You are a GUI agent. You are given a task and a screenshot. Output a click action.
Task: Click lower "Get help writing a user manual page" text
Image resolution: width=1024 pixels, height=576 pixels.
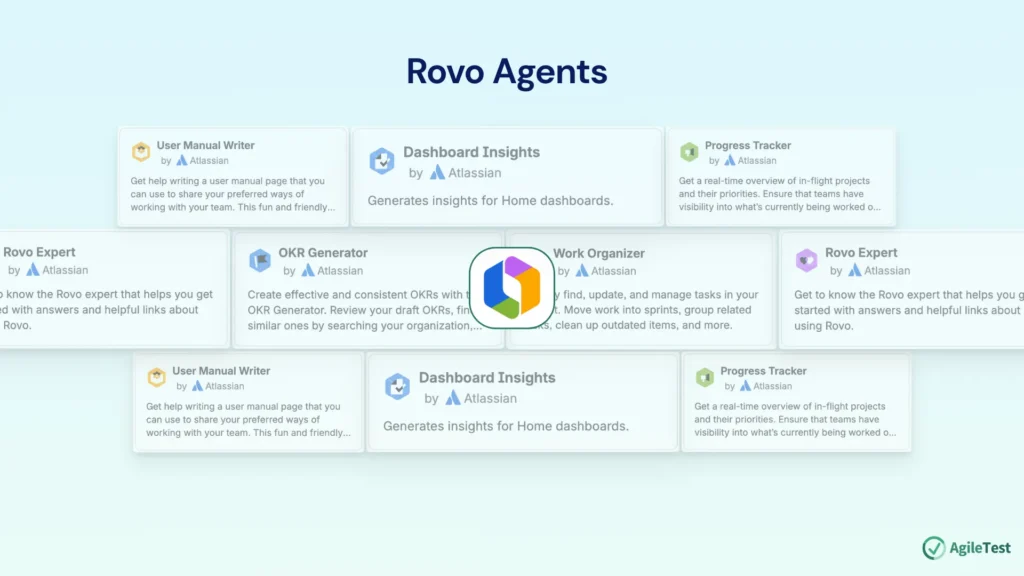coord(243,406)
